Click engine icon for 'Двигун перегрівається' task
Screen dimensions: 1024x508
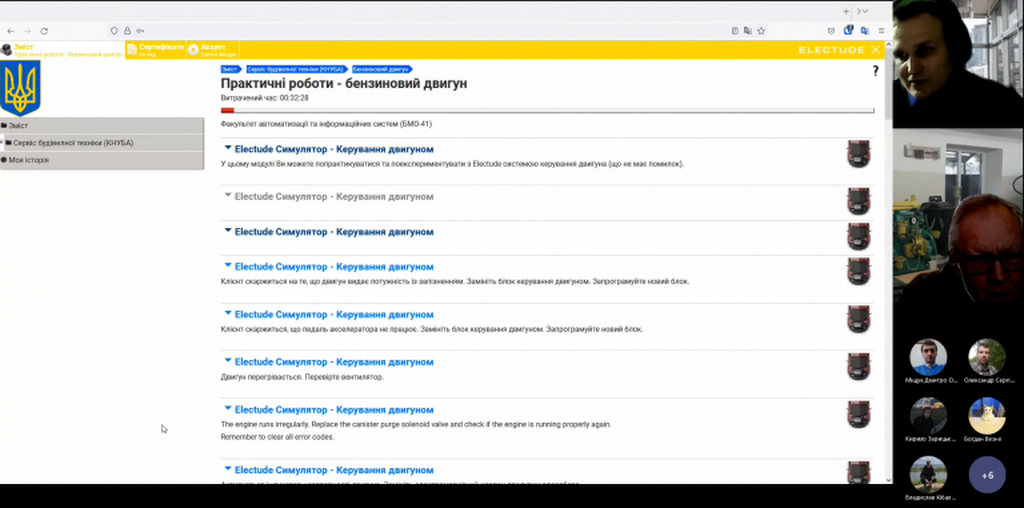pyautogui.click(x=859, y=367)
